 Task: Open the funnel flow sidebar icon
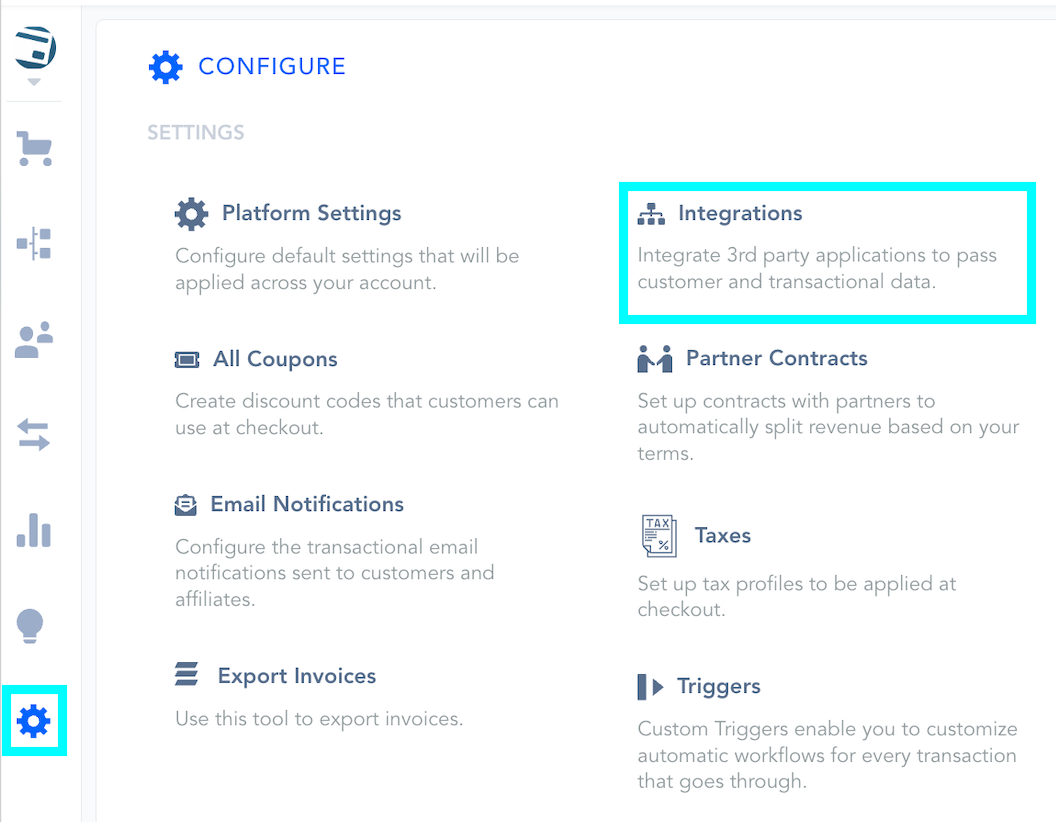tap(34, 243)
